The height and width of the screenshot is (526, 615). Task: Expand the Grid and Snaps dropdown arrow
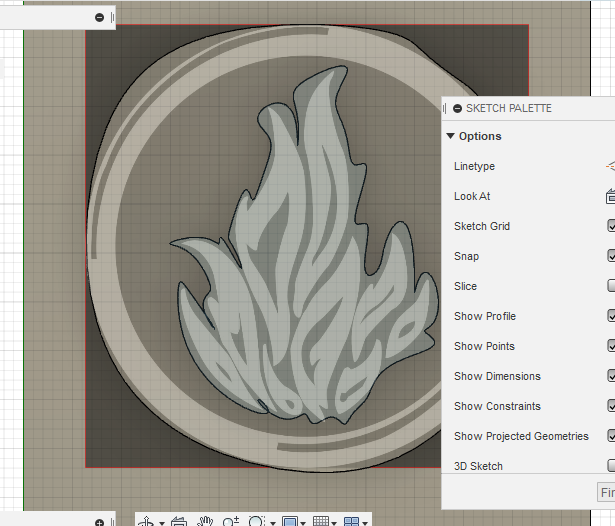[x=334, y=523]
